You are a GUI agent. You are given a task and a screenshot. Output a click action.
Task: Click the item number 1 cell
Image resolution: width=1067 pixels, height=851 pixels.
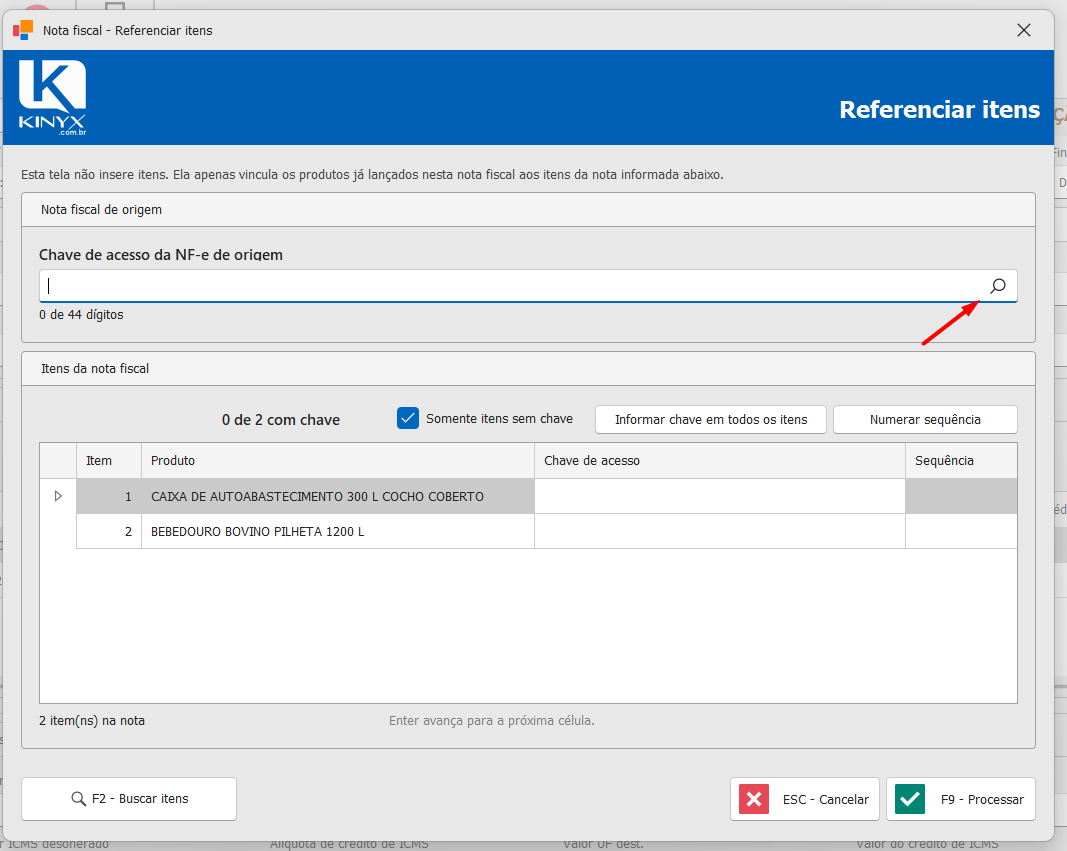109,496
